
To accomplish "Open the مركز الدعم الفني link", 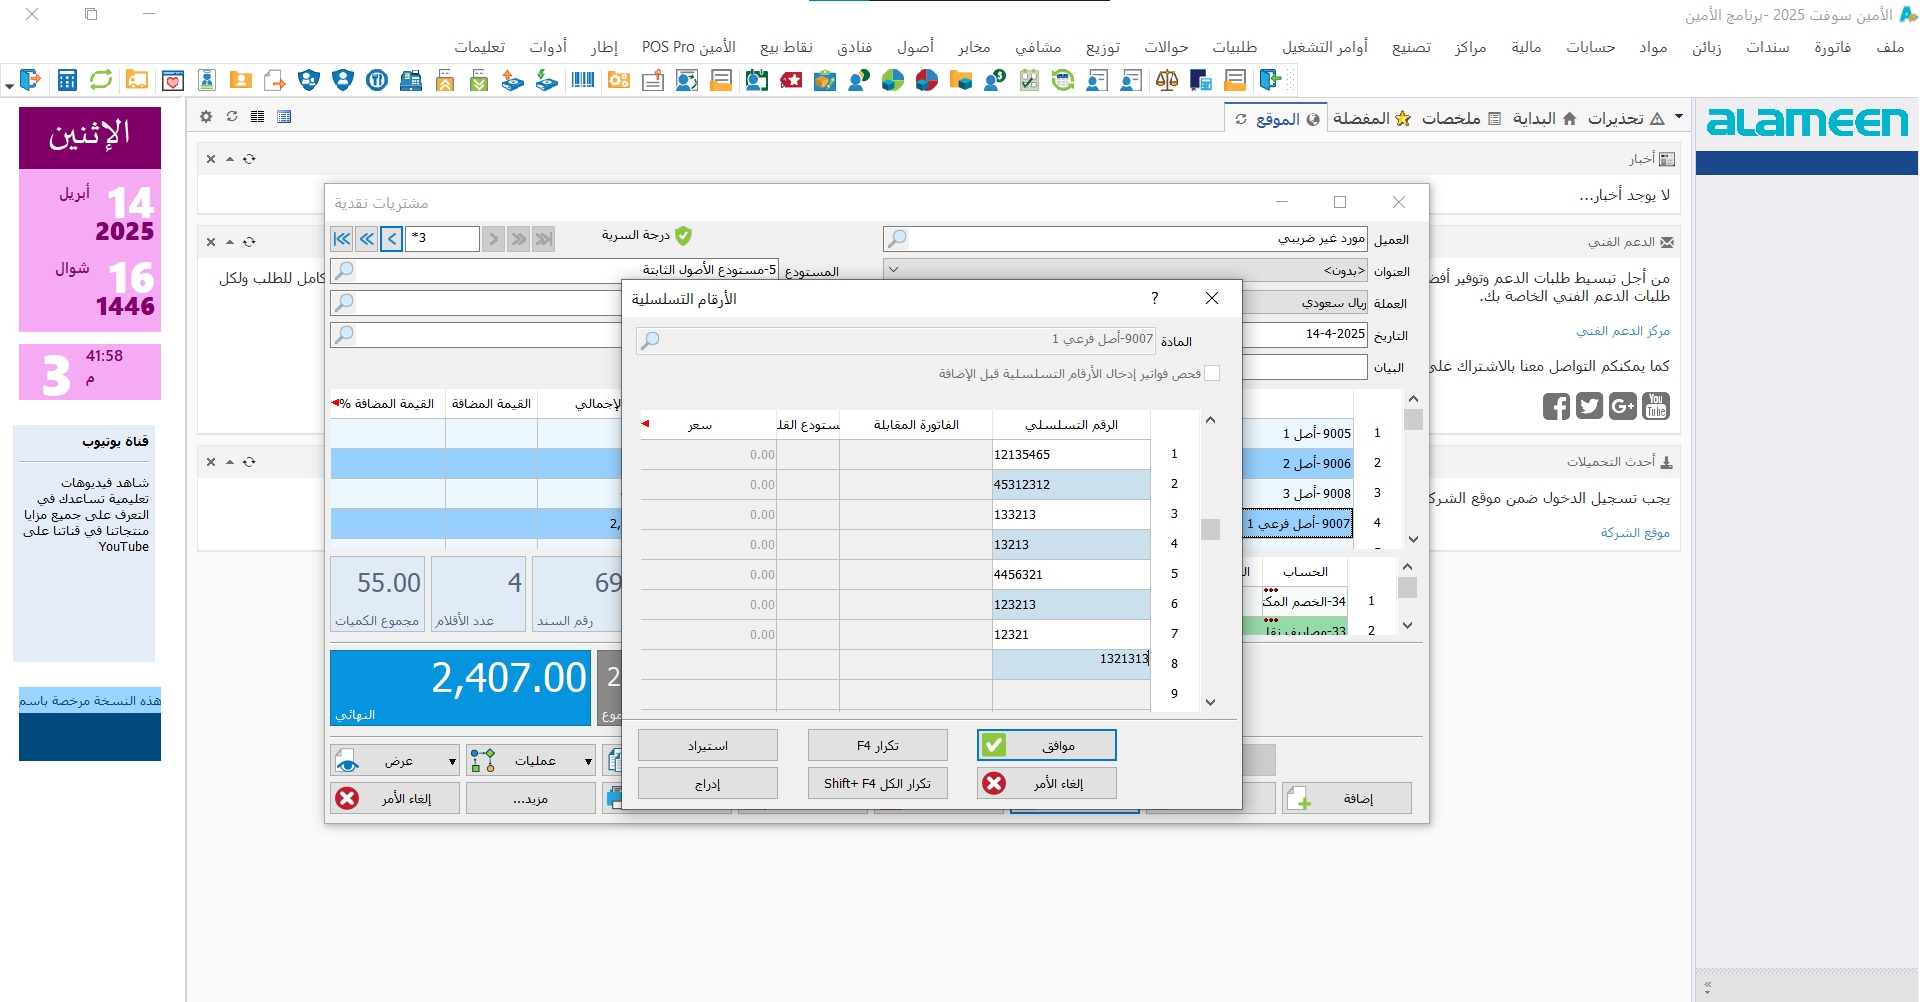I will pos(1622,331).
